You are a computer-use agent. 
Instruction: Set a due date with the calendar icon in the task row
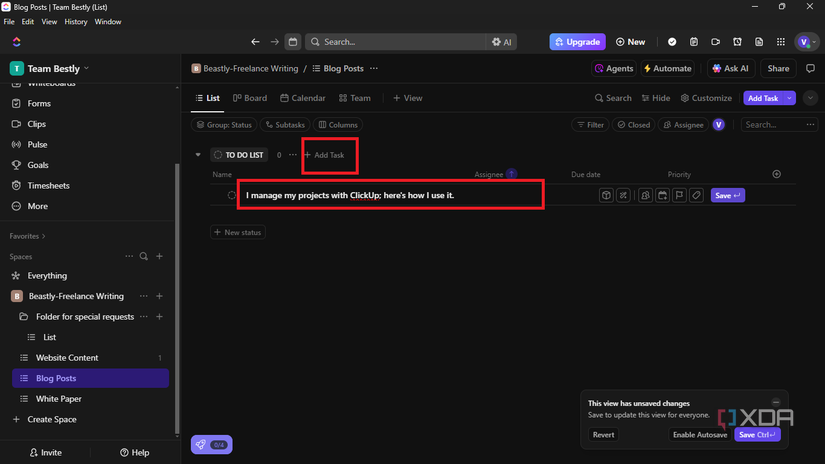pos(662,195)
